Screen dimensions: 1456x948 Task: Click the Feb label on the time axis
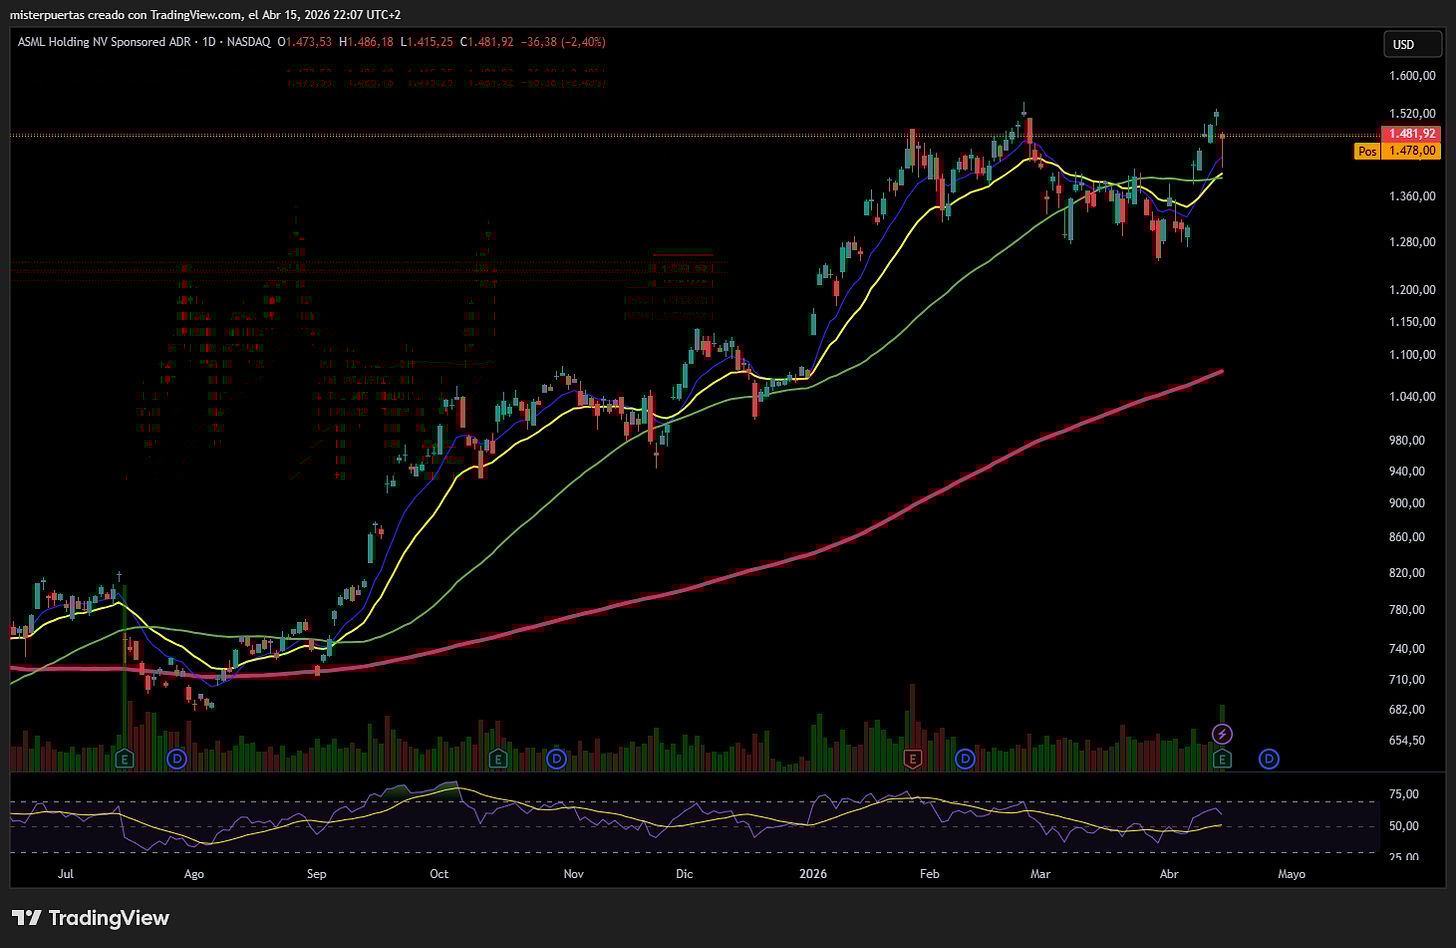click(x=930, y=874)
